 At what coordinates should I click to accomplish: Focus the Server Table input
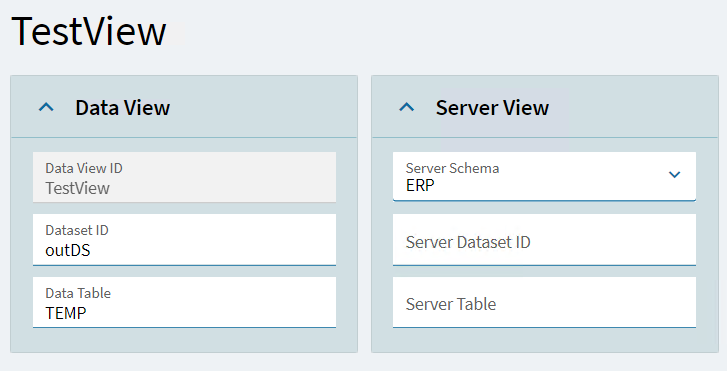(544, 302)
